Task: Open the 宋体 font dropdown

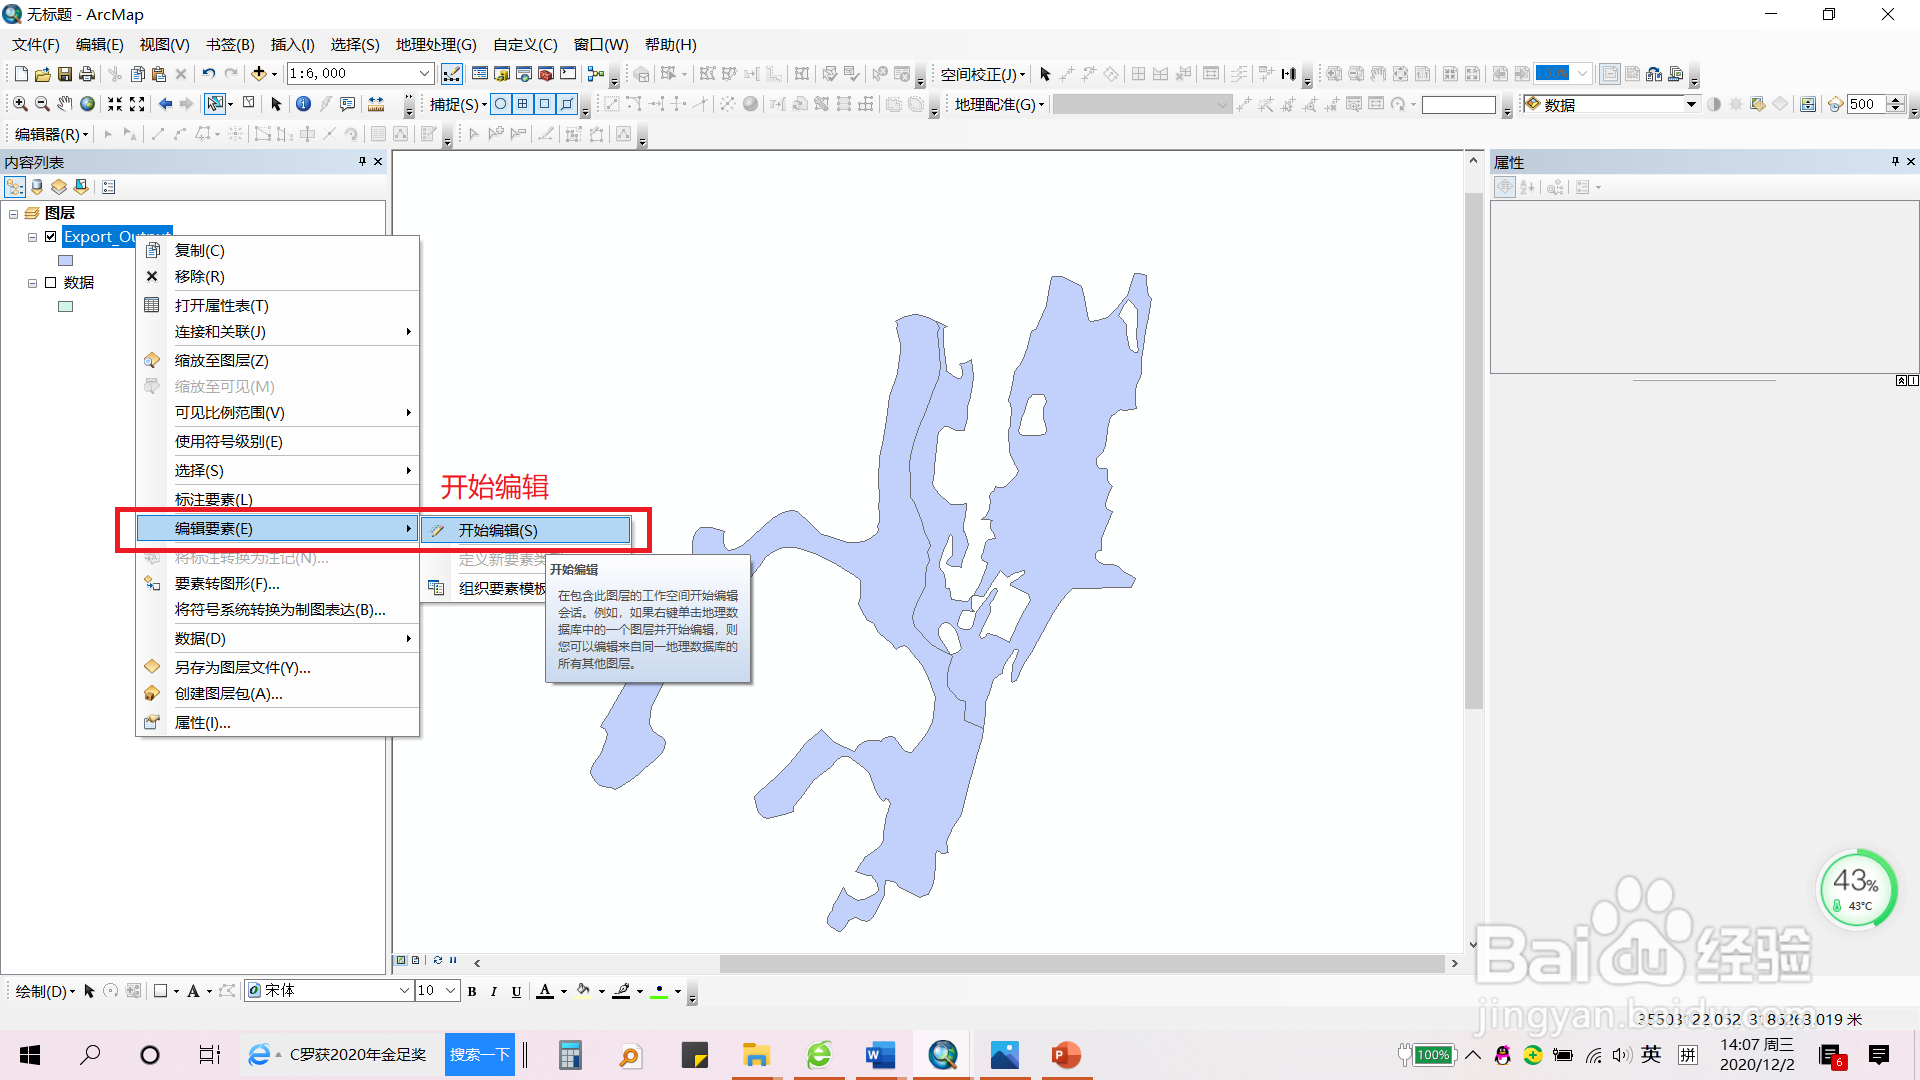Action: tap(405, 991)
